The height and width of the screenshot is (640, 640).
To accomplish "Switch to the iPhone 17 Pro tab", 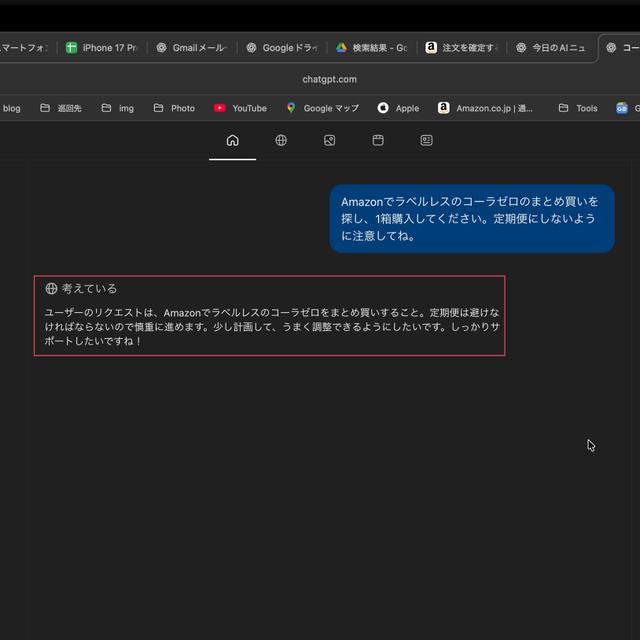I will (102, 47).
